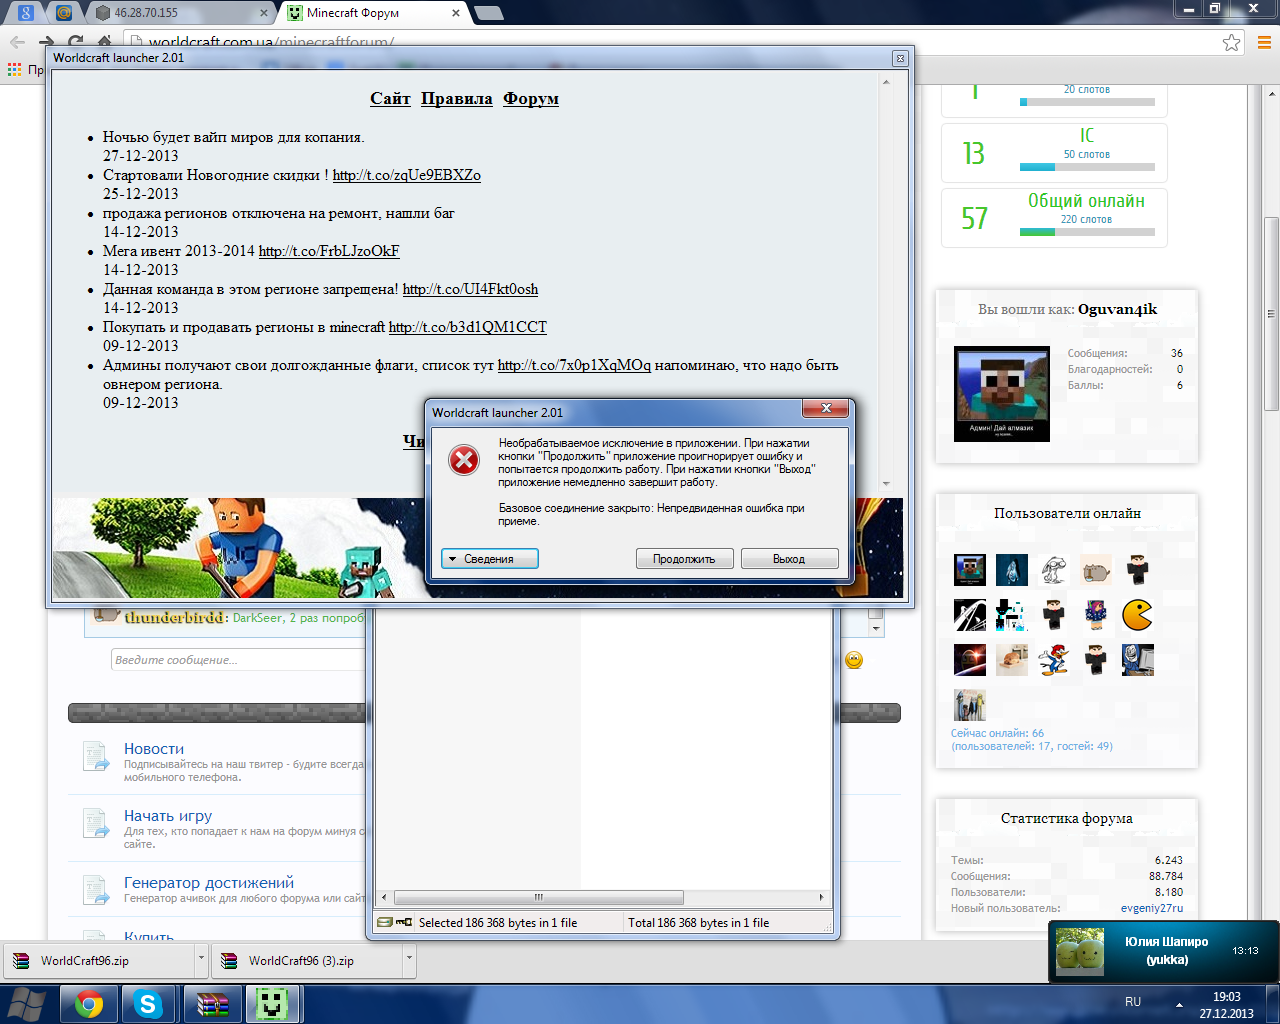Viewport: 1280px width, 1024px height.
Task: Click the Новости forum section icon
Action: tap(96, 757)
